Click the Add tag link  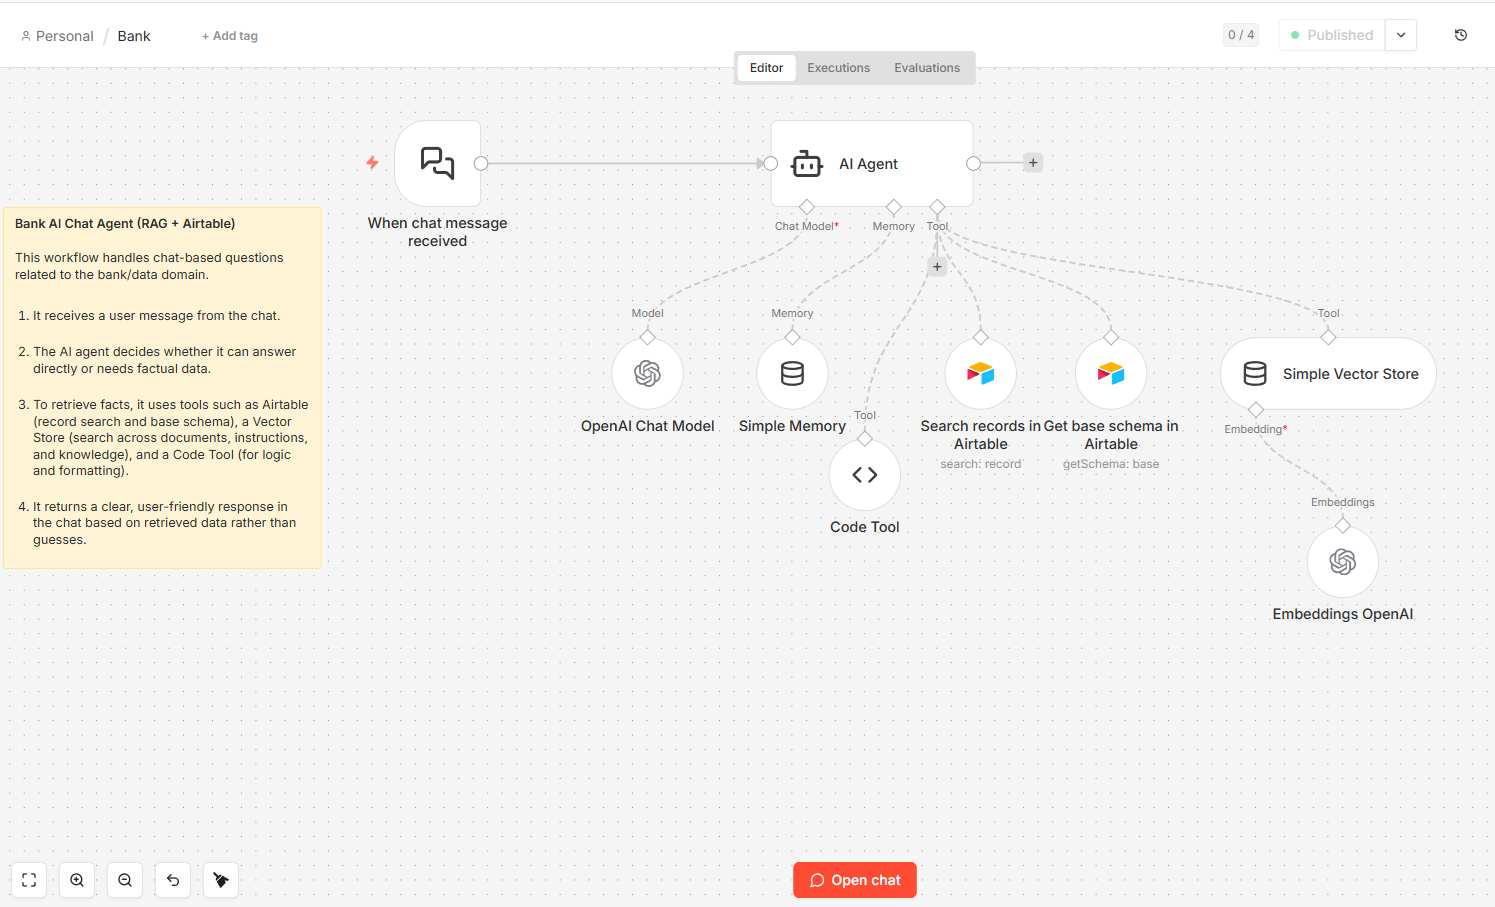coord(230,36)
